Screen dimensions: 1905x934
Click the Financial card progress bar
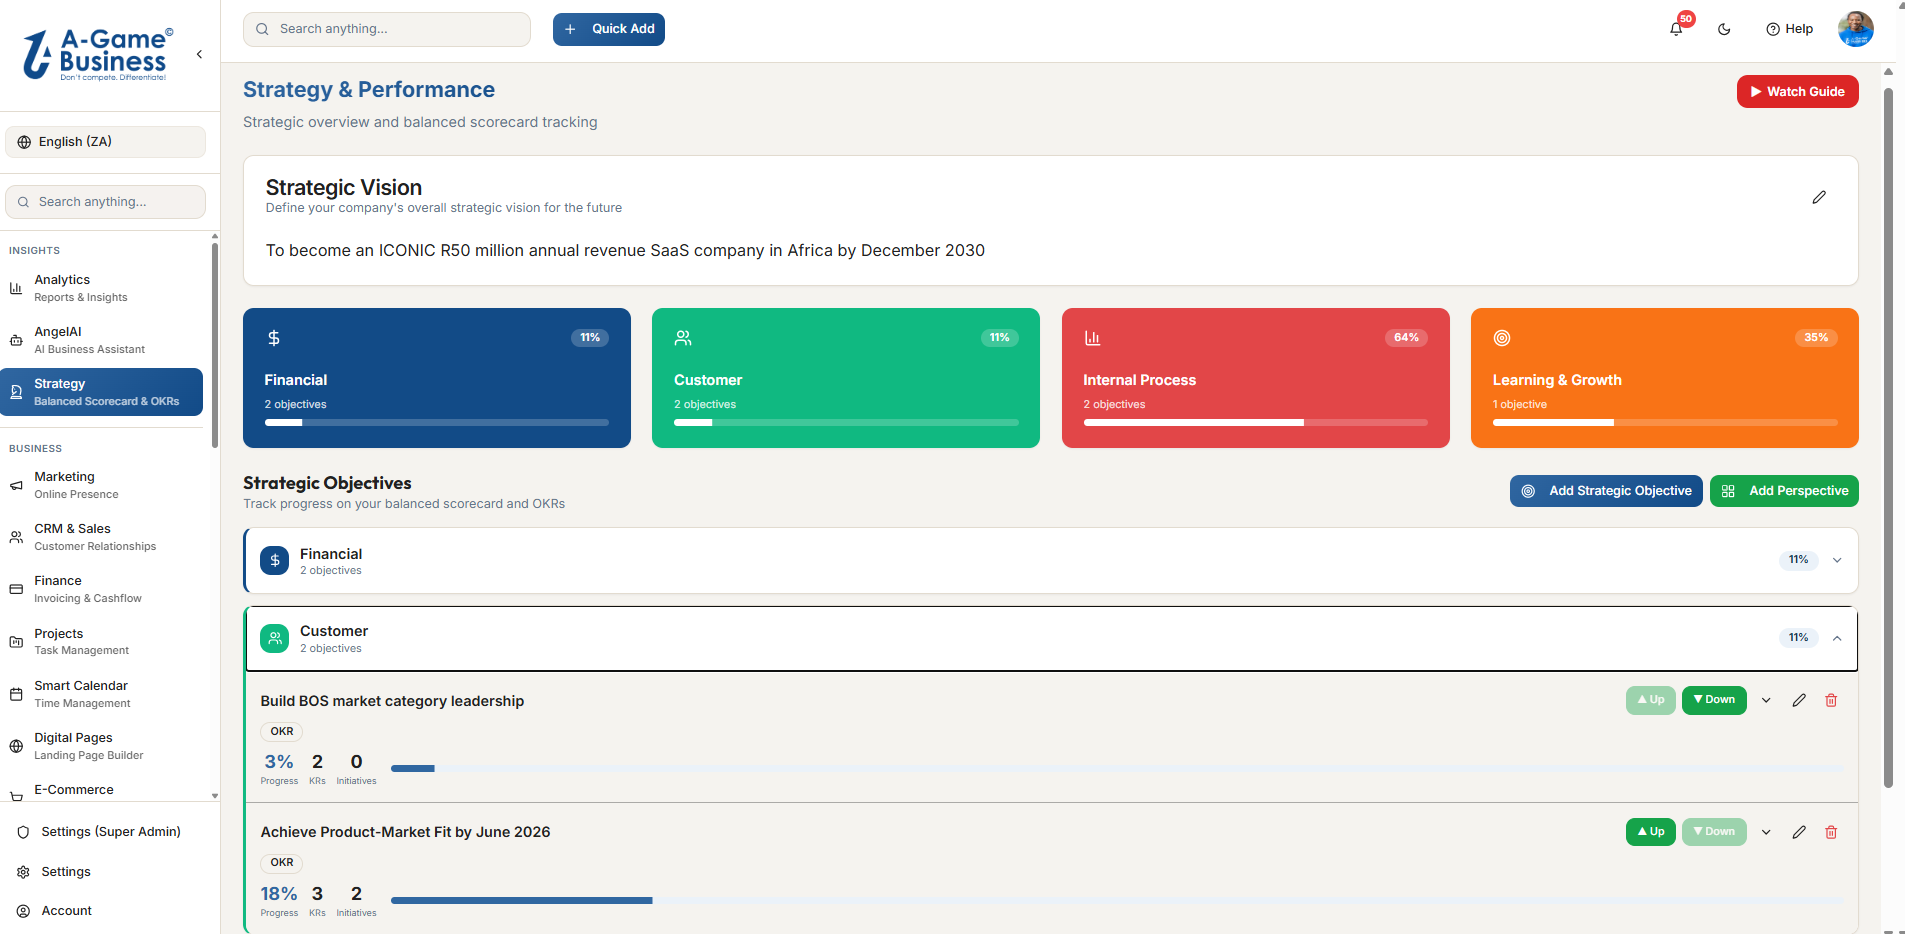[x=437, y=423]
